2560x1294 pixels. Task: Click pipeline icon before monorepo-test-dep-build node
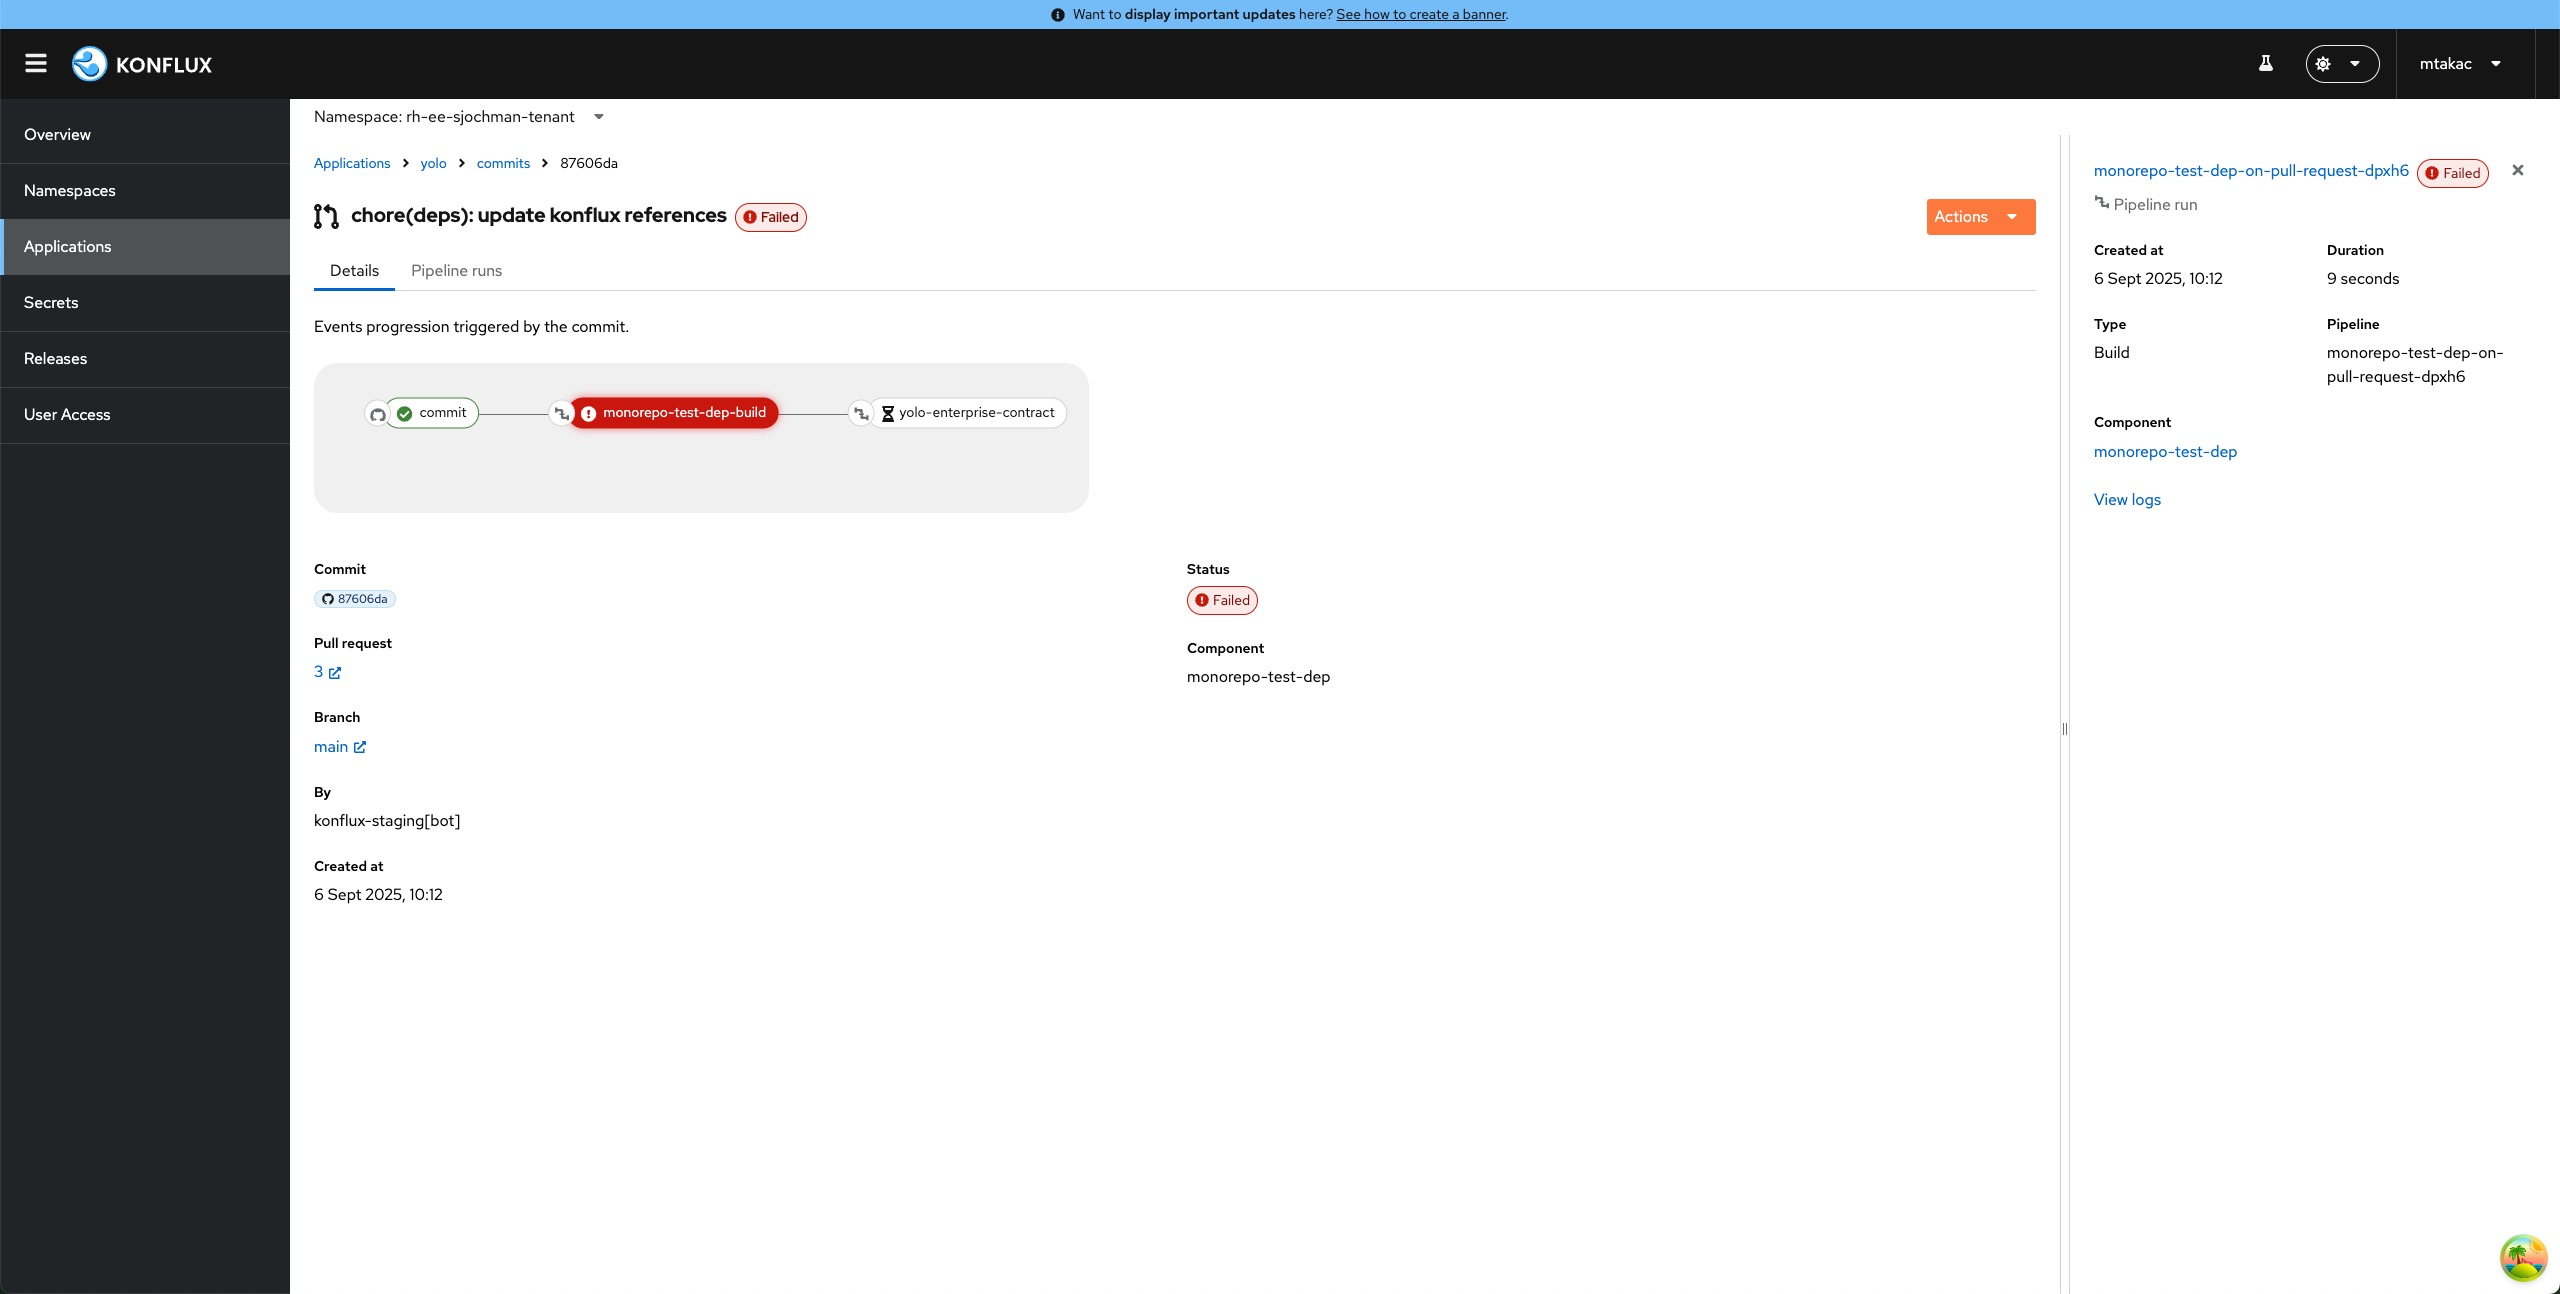point(562,413)
